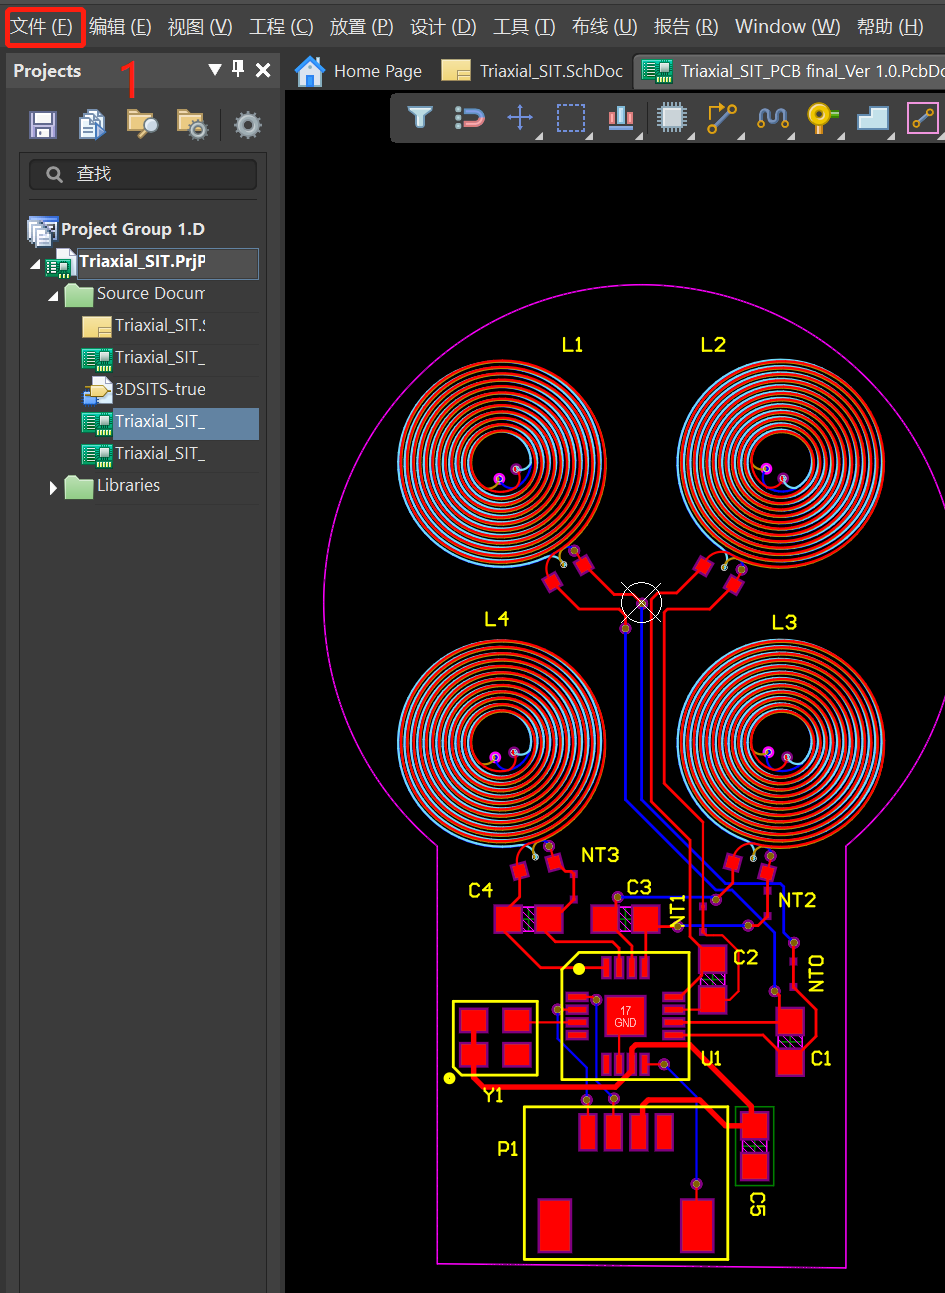The width and height of the screenshot is (945, 1293).
Task: Click the U1 designator label
Action: point(711,1059)
